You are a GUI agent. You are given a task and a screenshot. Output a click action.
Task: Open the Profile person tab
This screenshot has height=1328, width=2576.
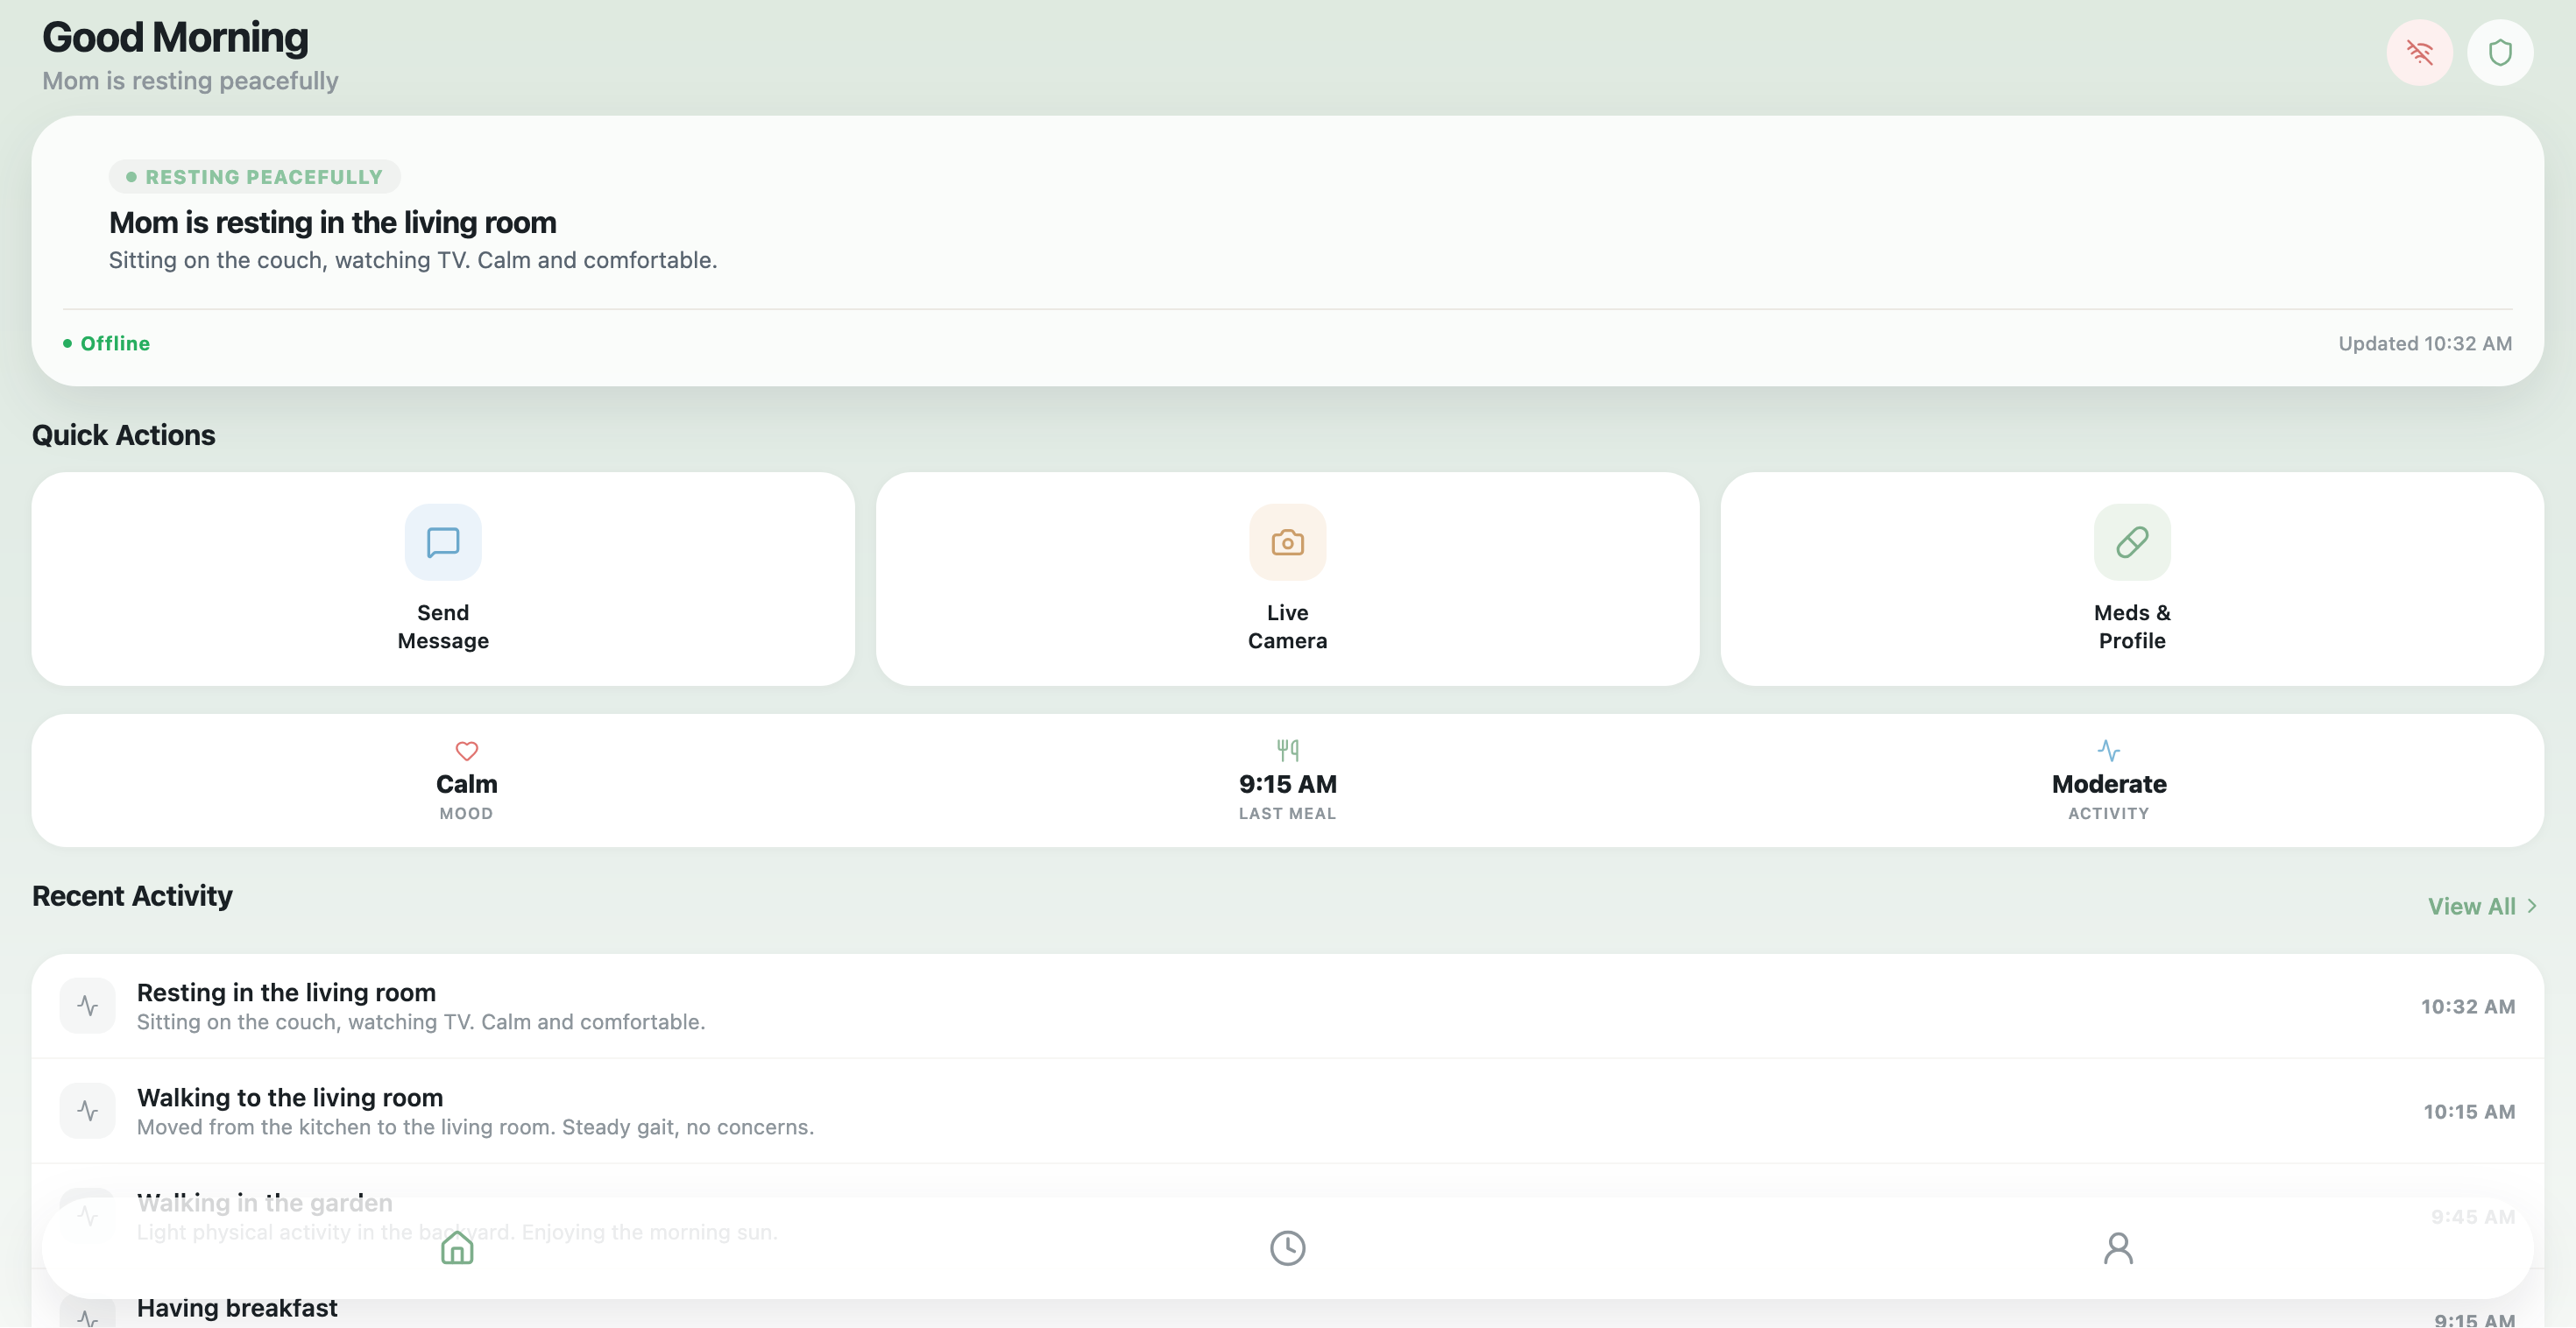[x=2117, y=1247]
